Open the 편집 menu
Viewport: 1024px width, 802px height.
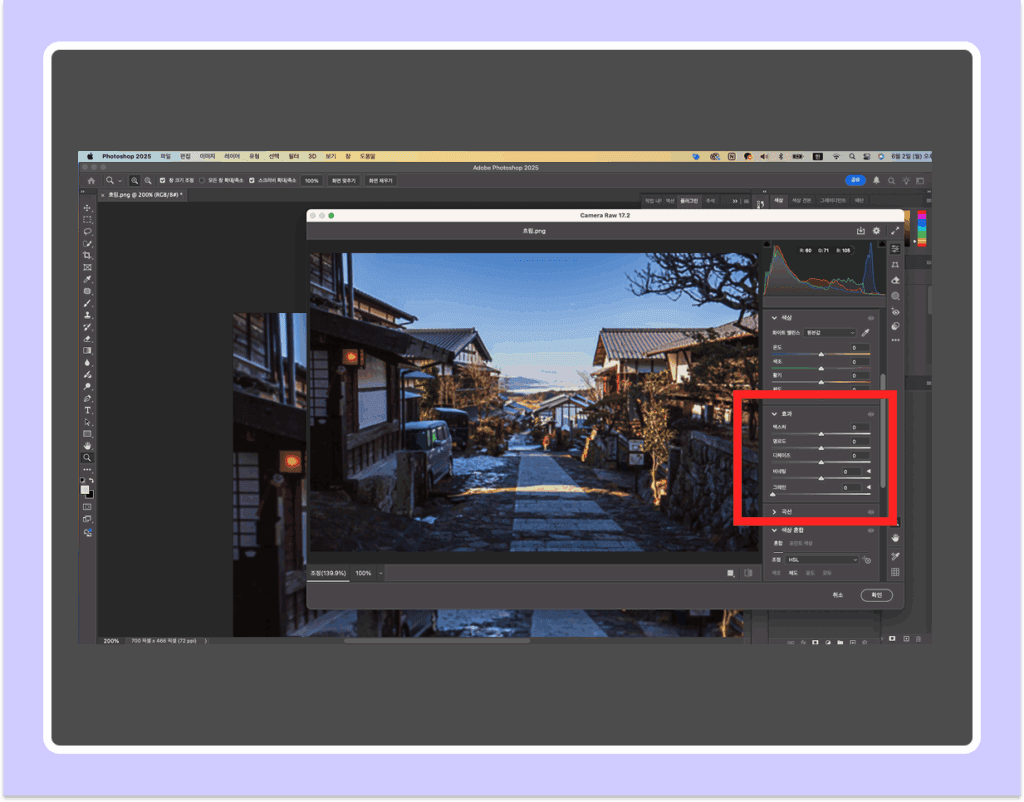pos(185,157)
